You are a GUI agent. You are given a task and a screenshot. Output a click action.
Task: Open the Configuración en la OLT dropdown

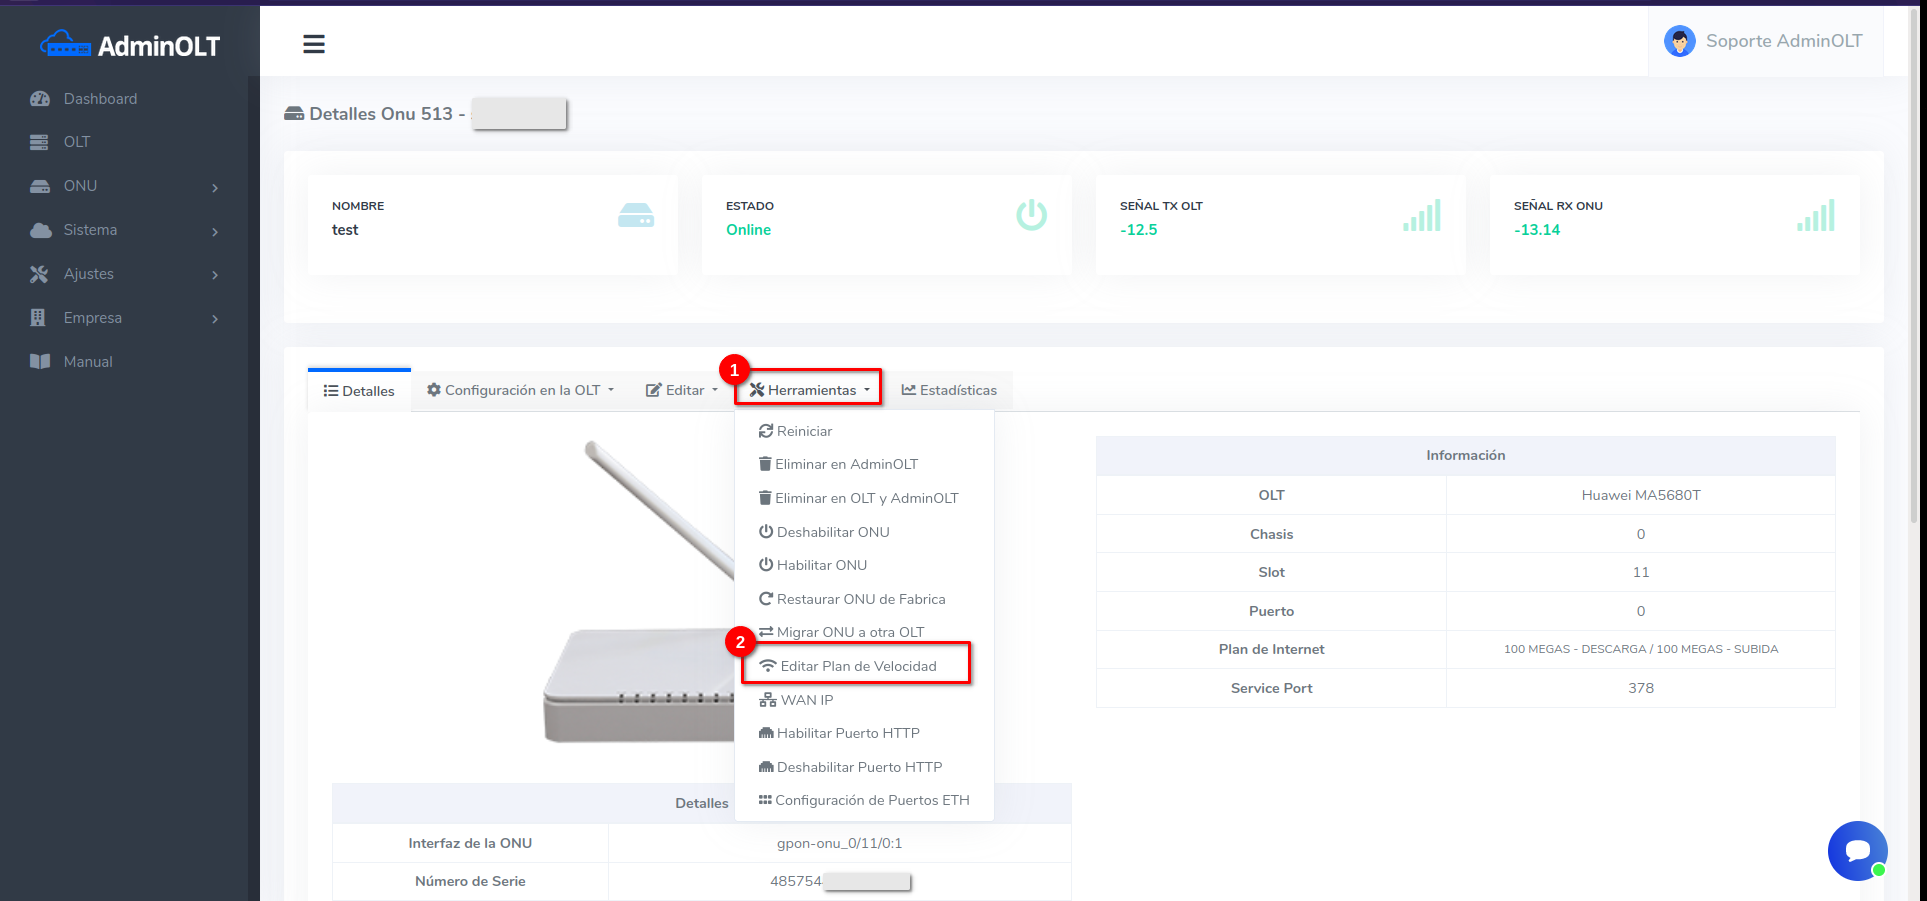[x=520, y=390]
